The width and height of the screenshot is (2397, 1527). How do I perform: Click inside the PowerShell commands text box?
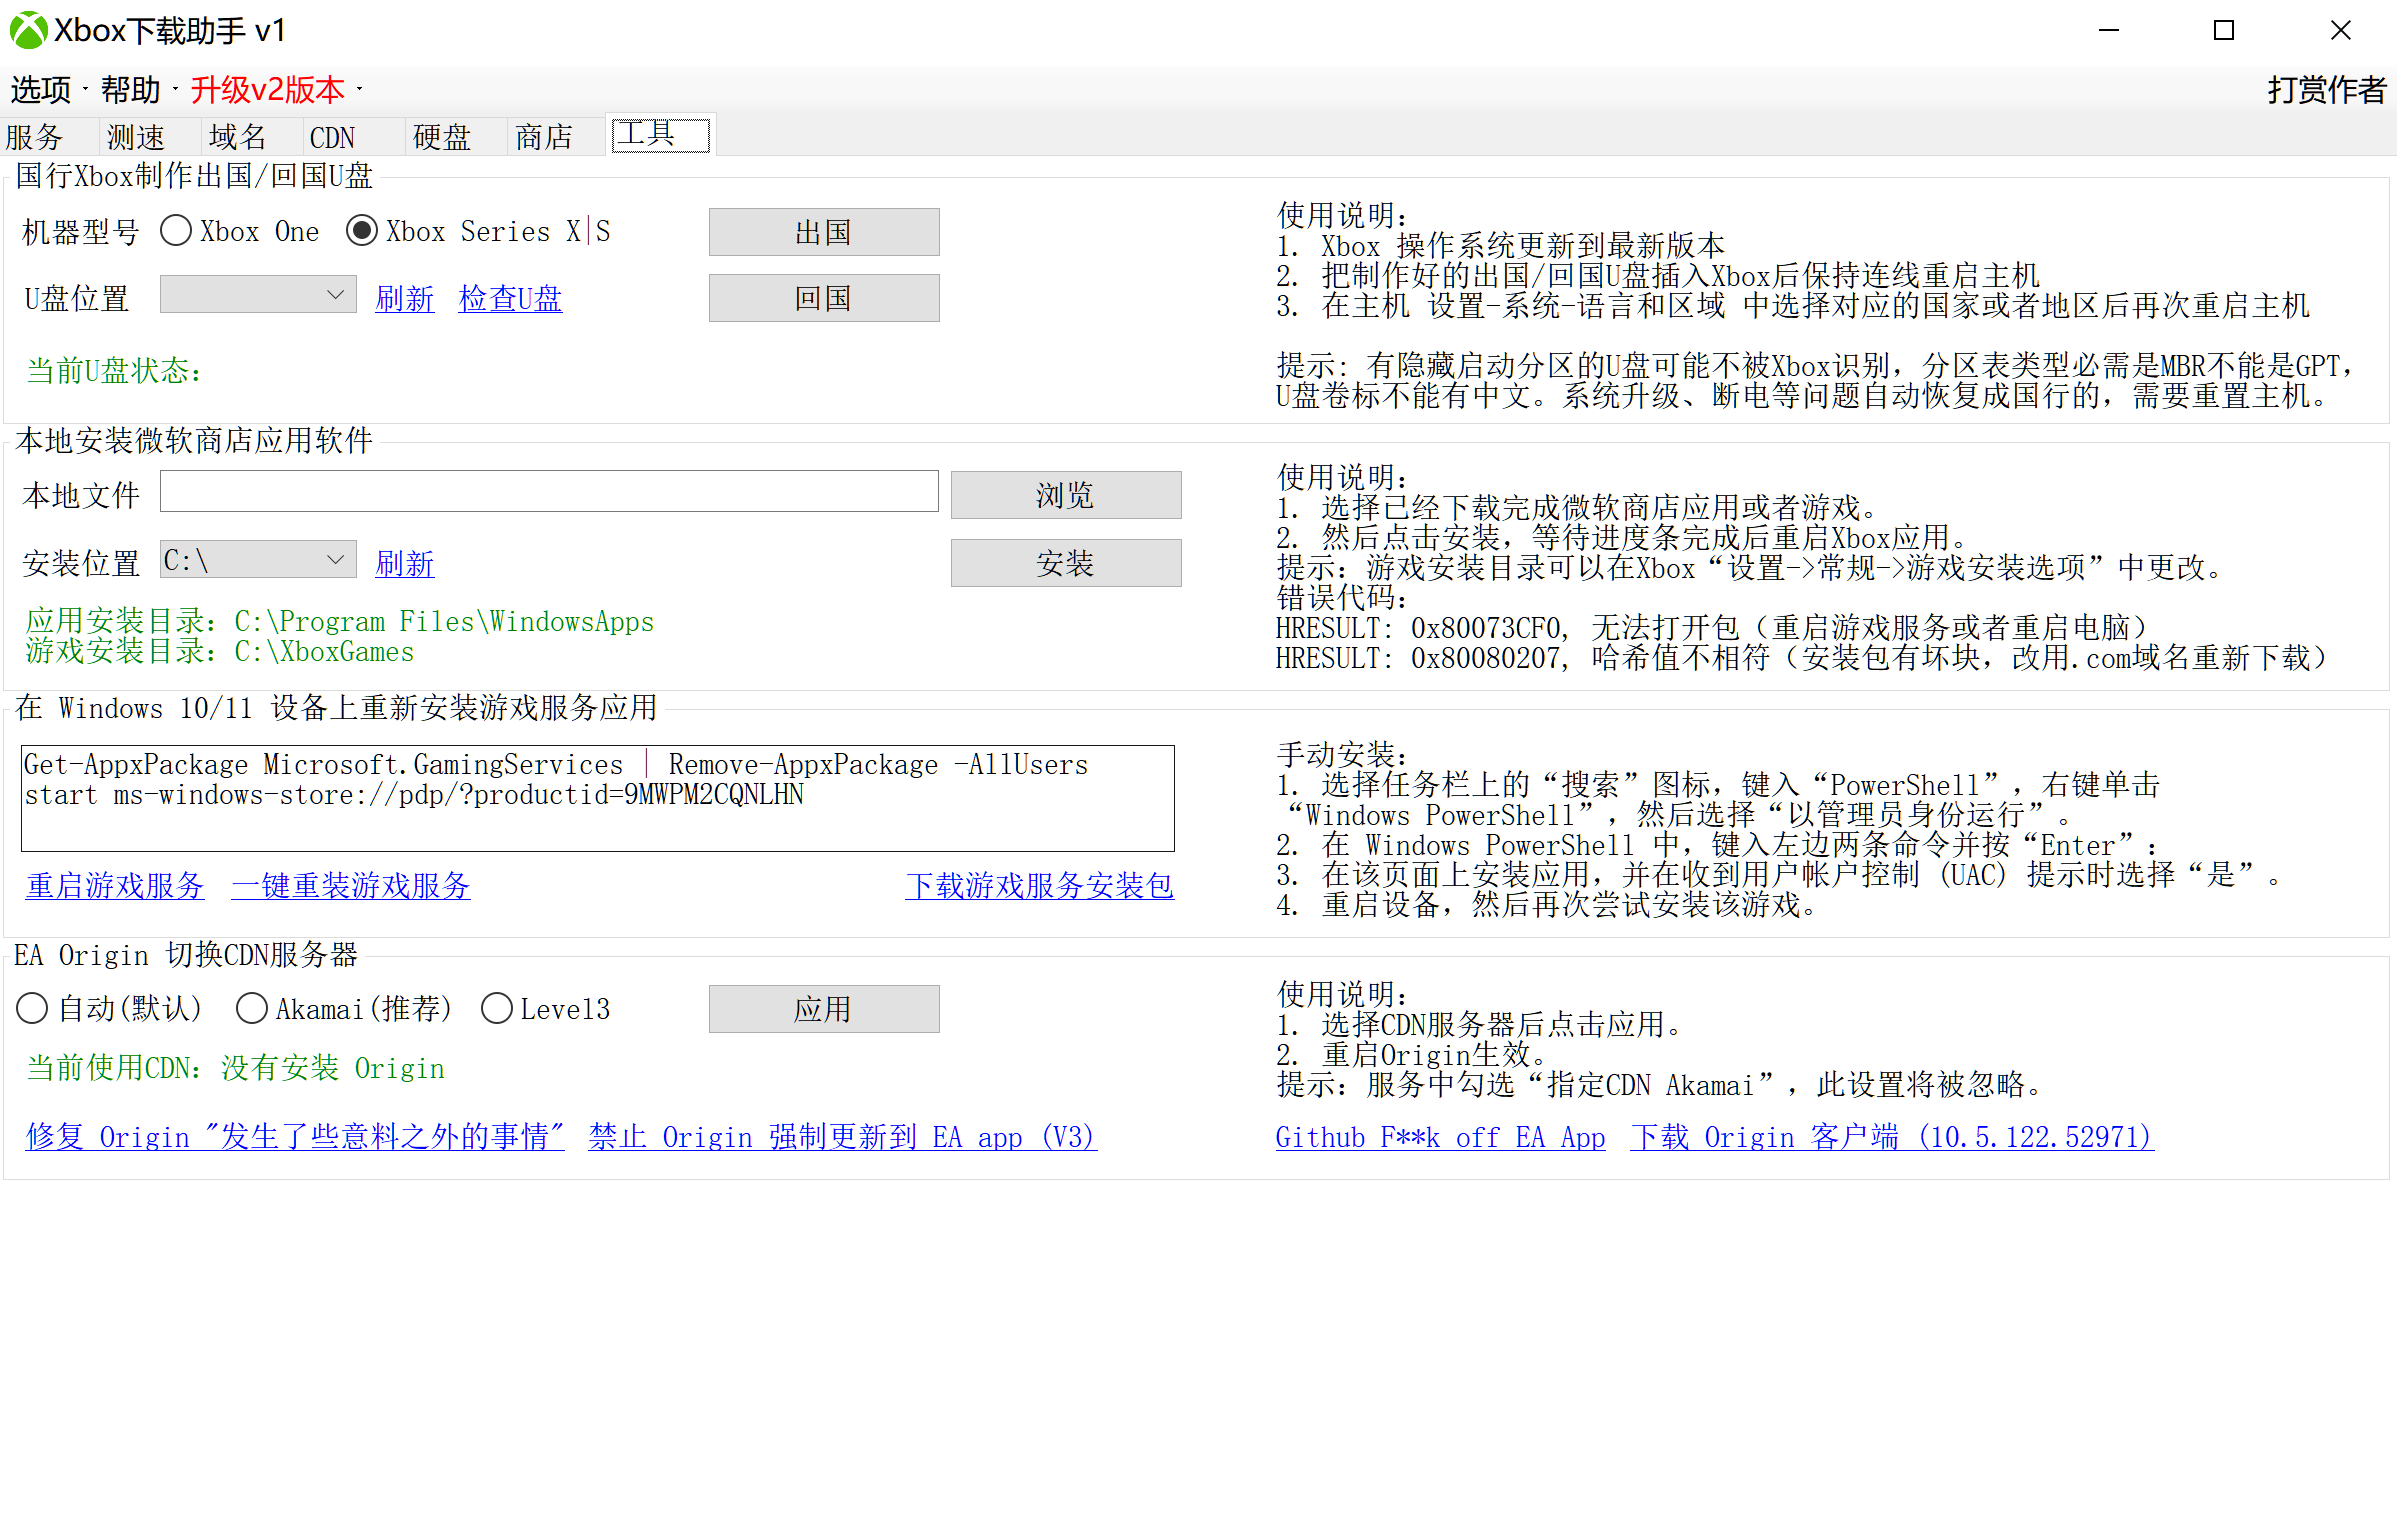(x=598, y=798)
